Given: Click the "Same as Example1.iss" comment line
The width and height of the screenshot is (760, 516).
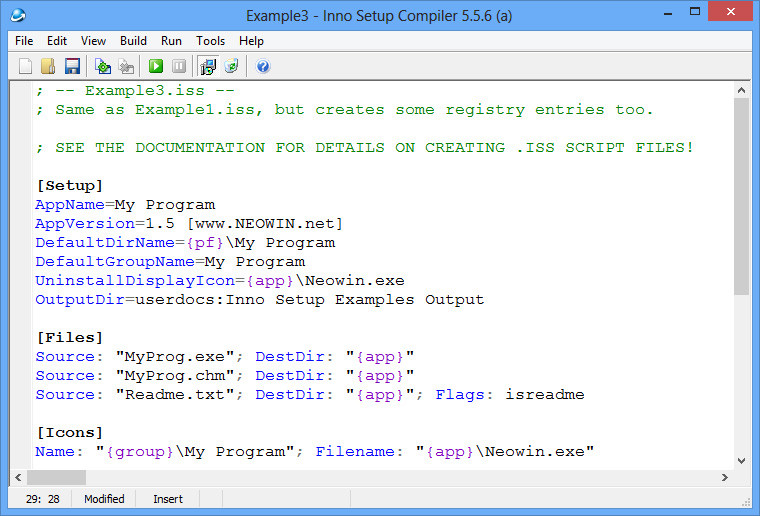Looking at the screenshot, I should 345,109.
